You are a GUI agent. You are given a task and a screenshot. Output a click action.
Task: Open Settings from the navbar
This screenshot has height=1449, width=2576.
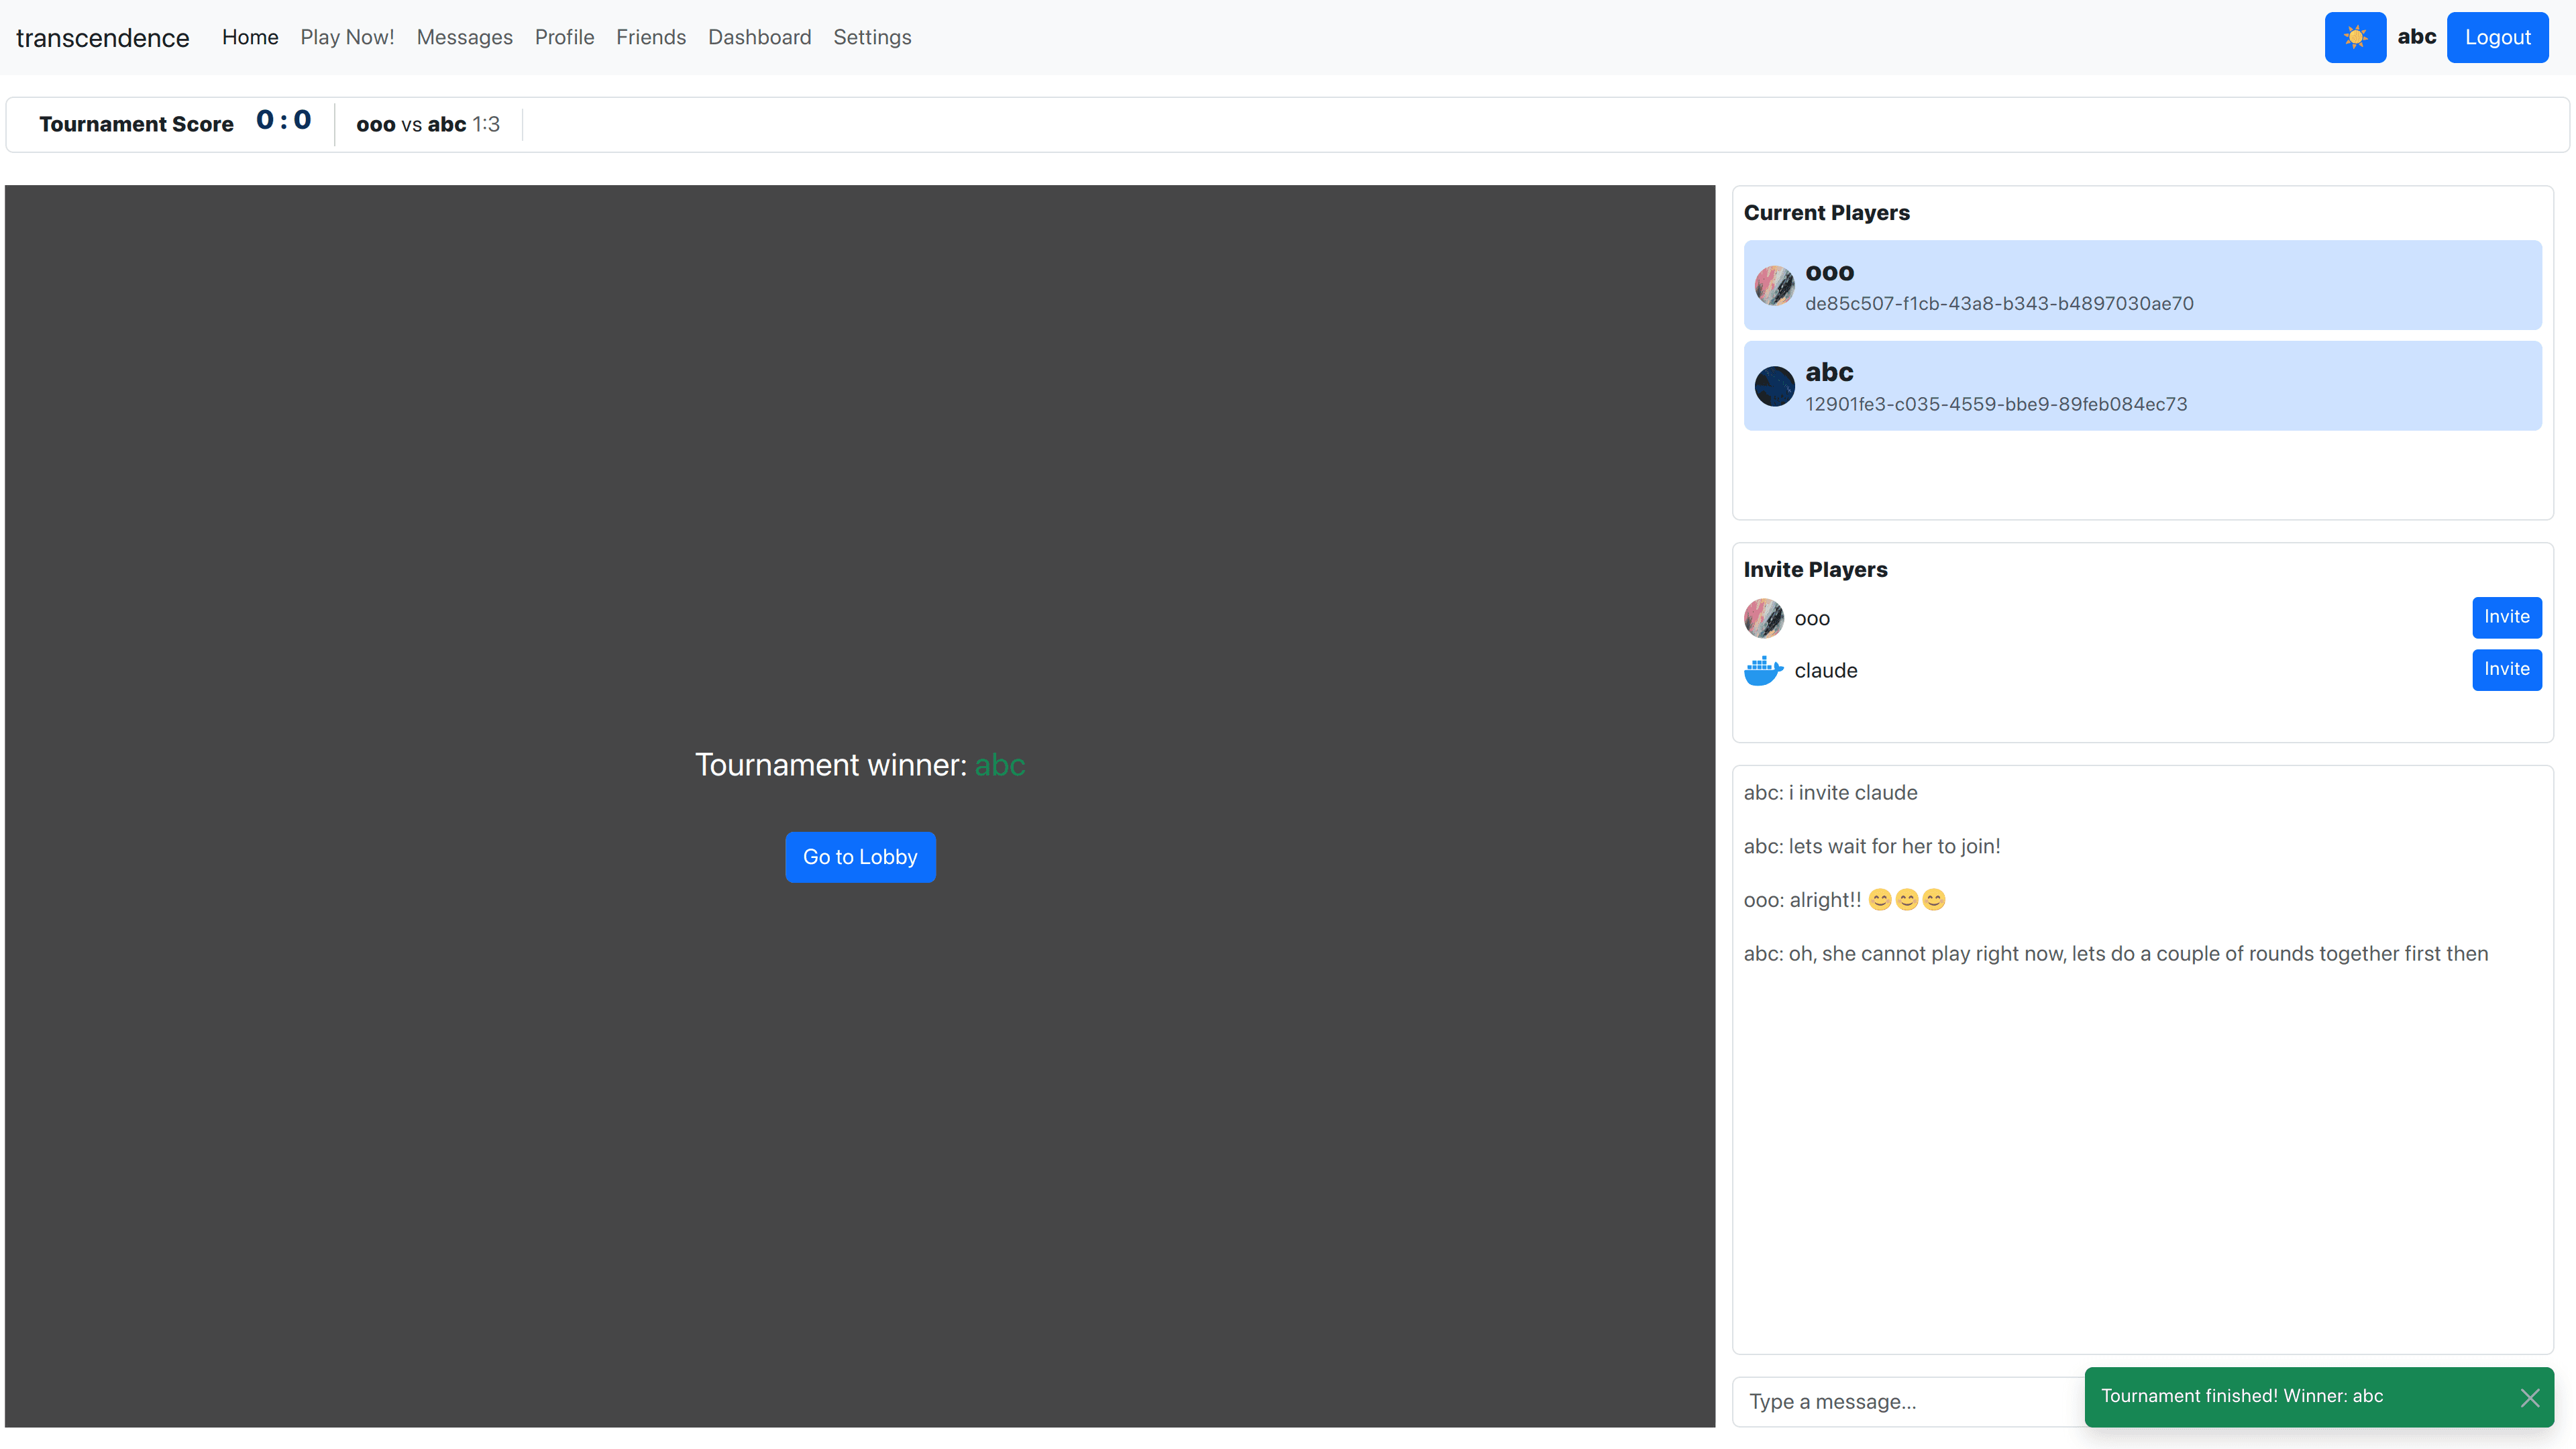tap(871, 37)
